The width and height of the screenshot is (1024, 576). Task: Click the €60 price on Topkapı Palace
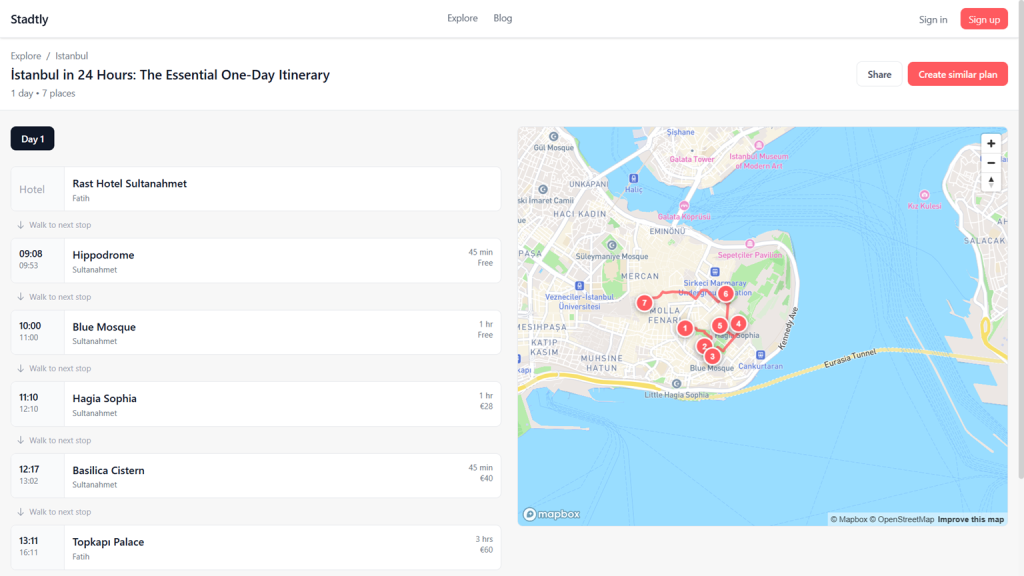coord(487,550)
